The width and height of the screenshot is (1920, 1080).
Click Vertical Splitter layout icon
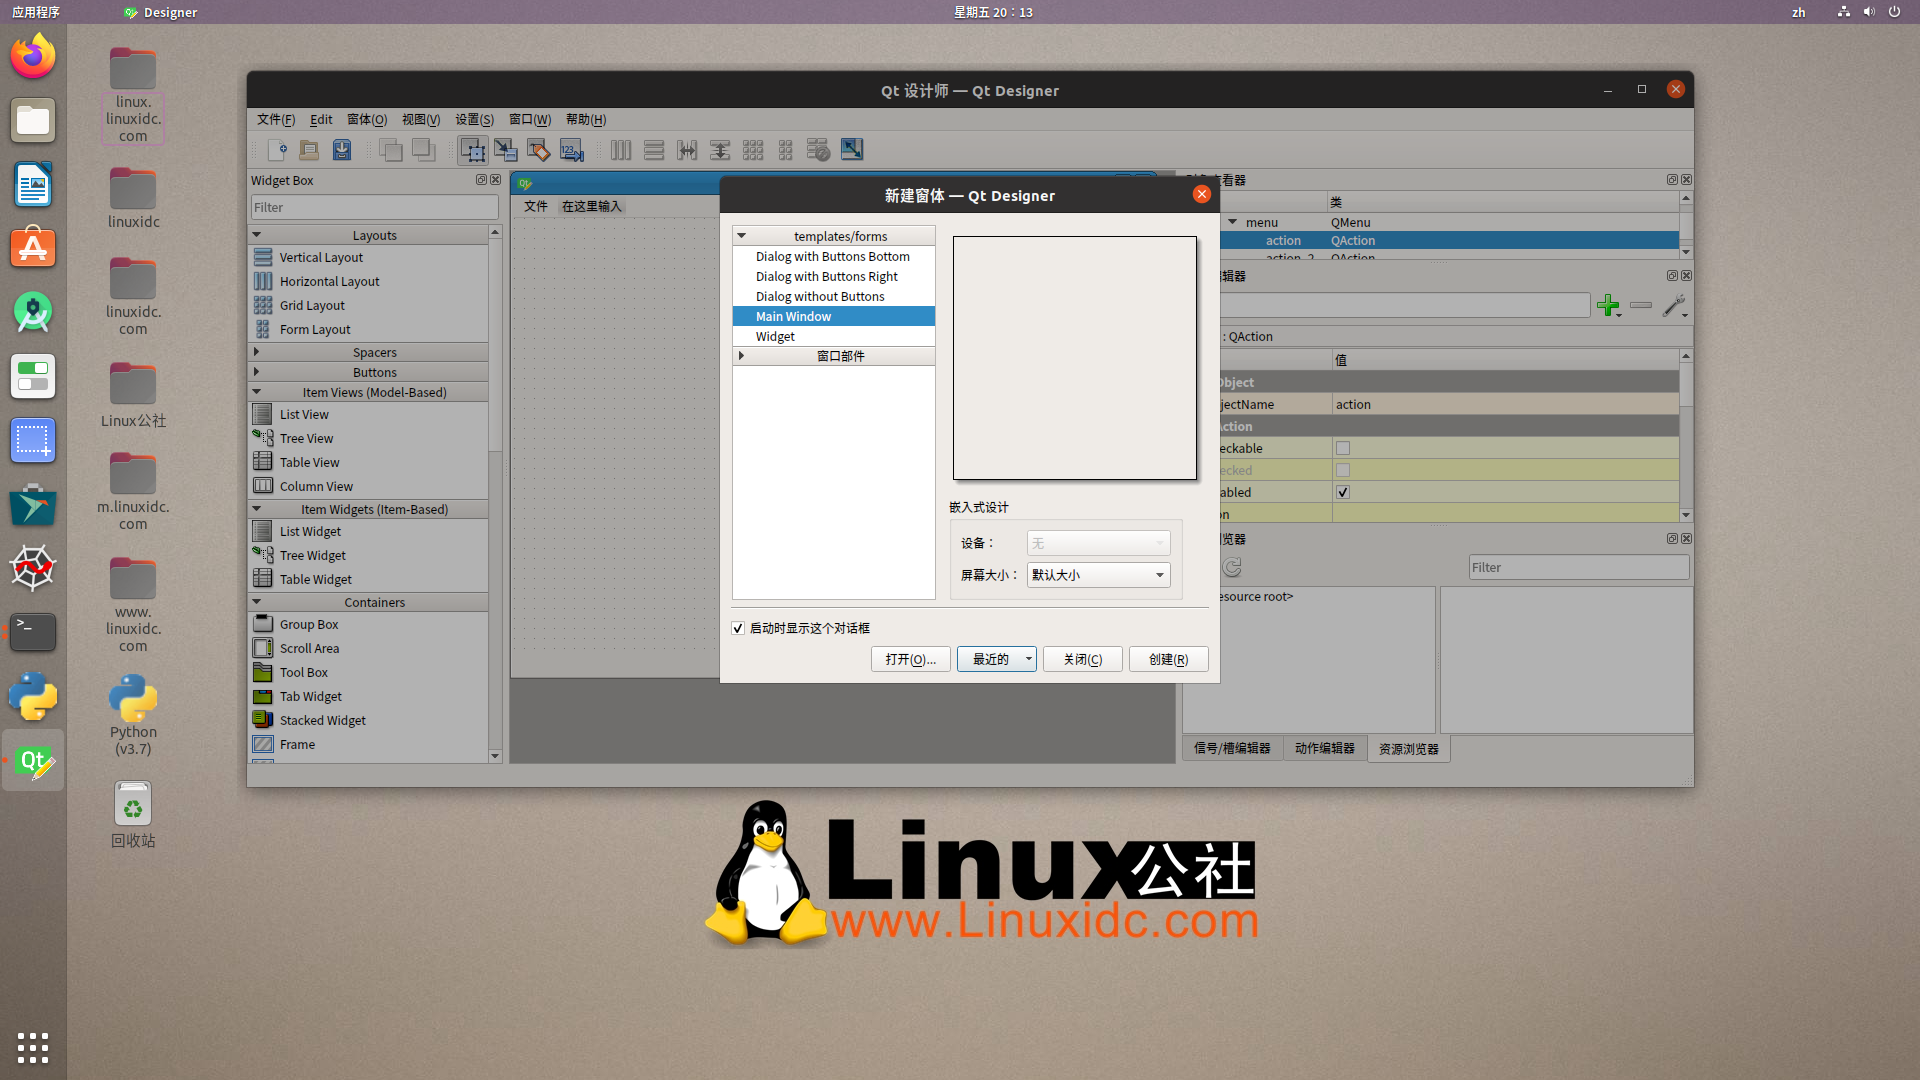click(720, 150)
